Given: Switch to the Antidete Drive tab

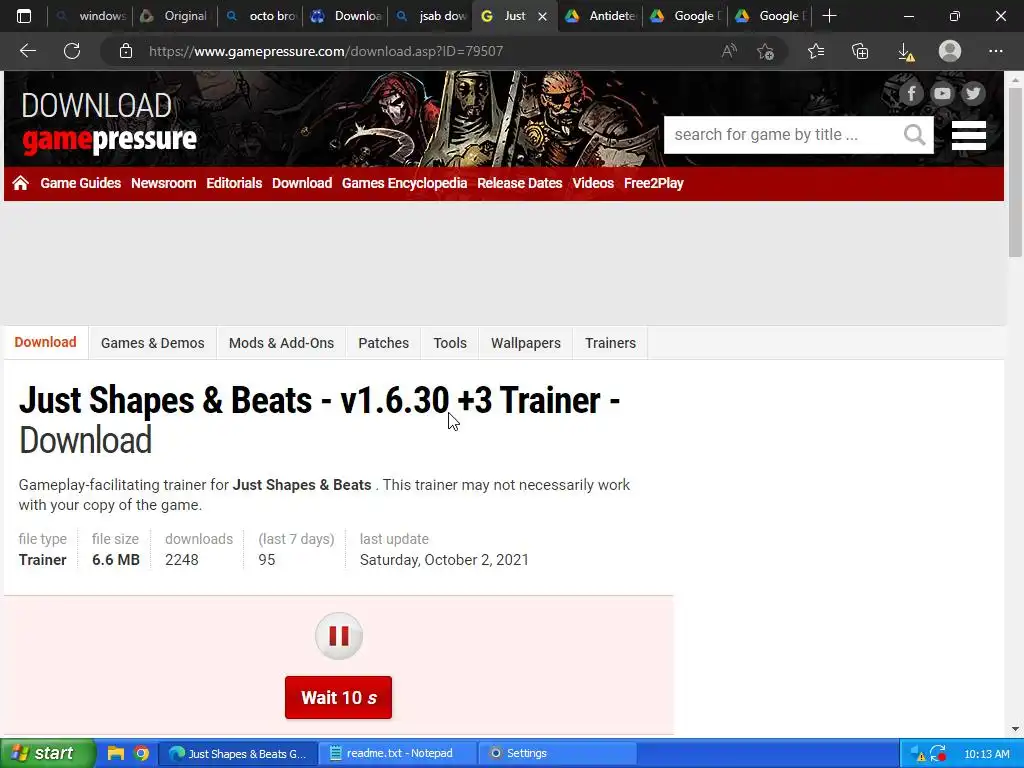Looking at the screenshot, I should 600,16.
